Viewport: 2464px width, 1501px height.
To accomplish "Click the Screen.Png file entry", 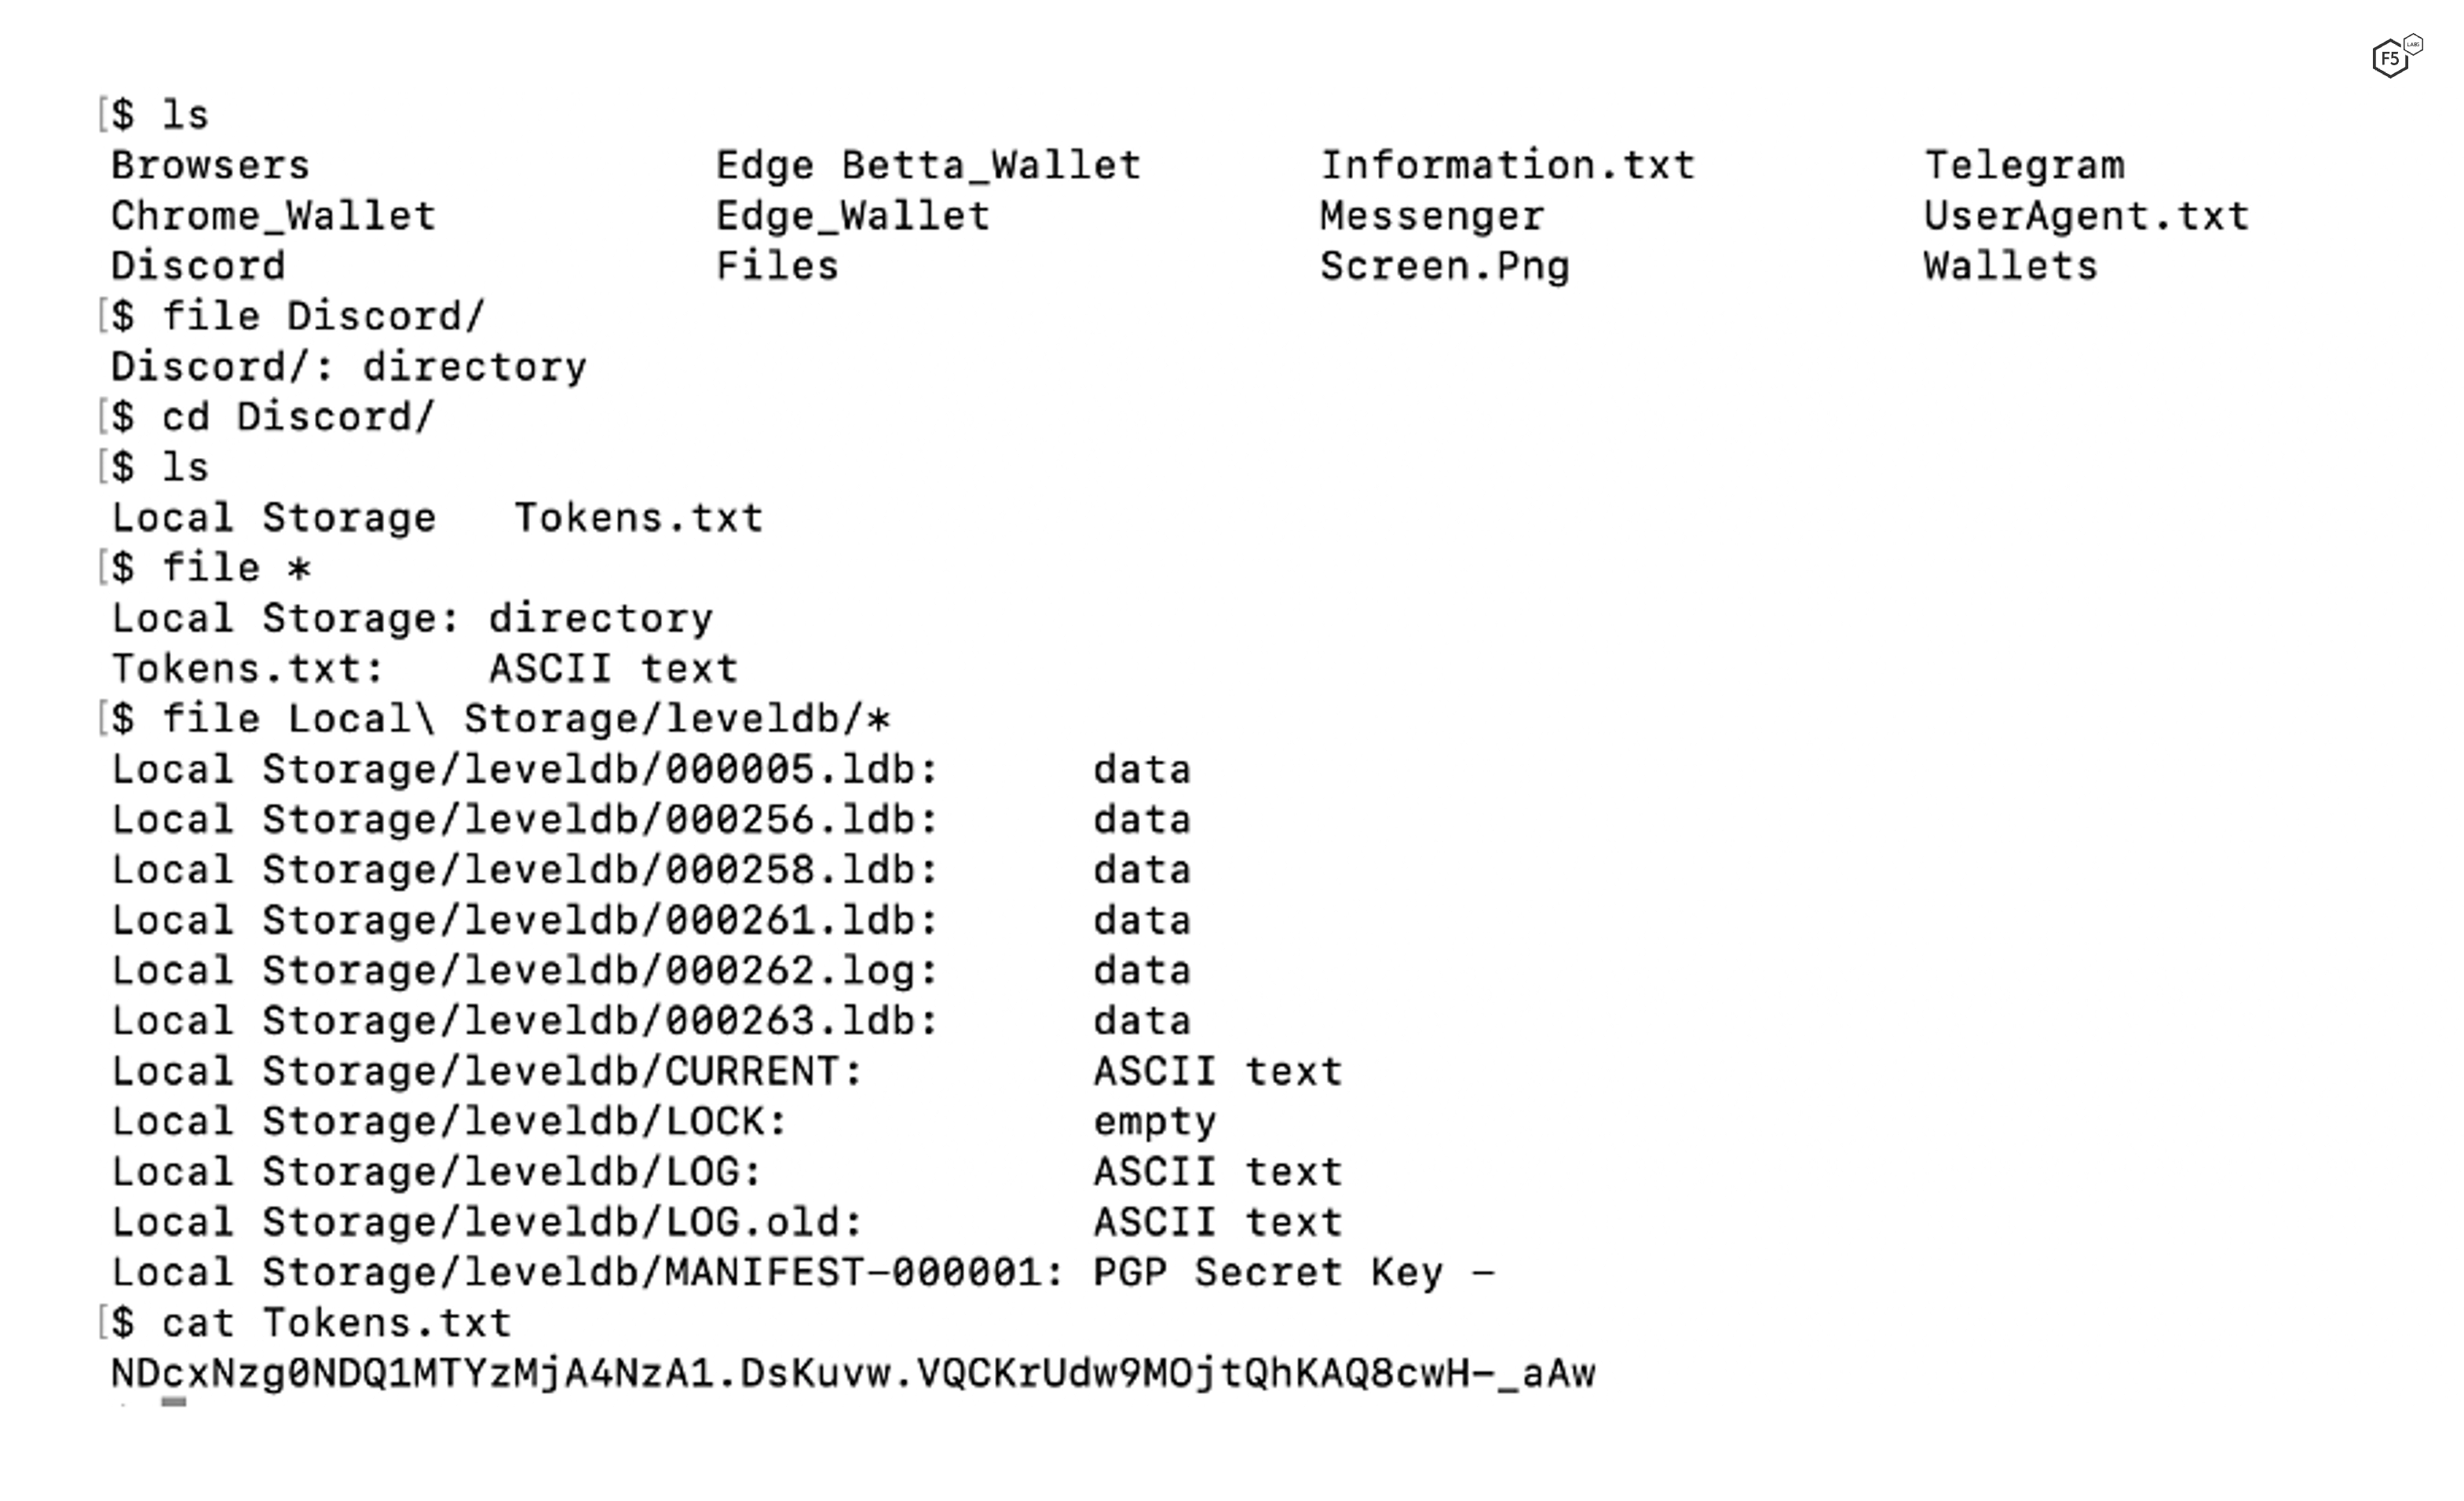I will point(1444,266).
